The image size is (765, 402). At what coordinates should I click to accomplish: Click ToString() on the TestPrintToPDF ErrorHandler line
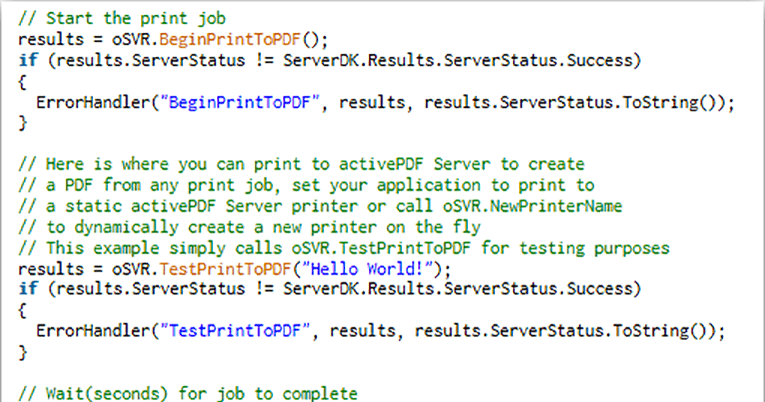click(x=660, y=331)
